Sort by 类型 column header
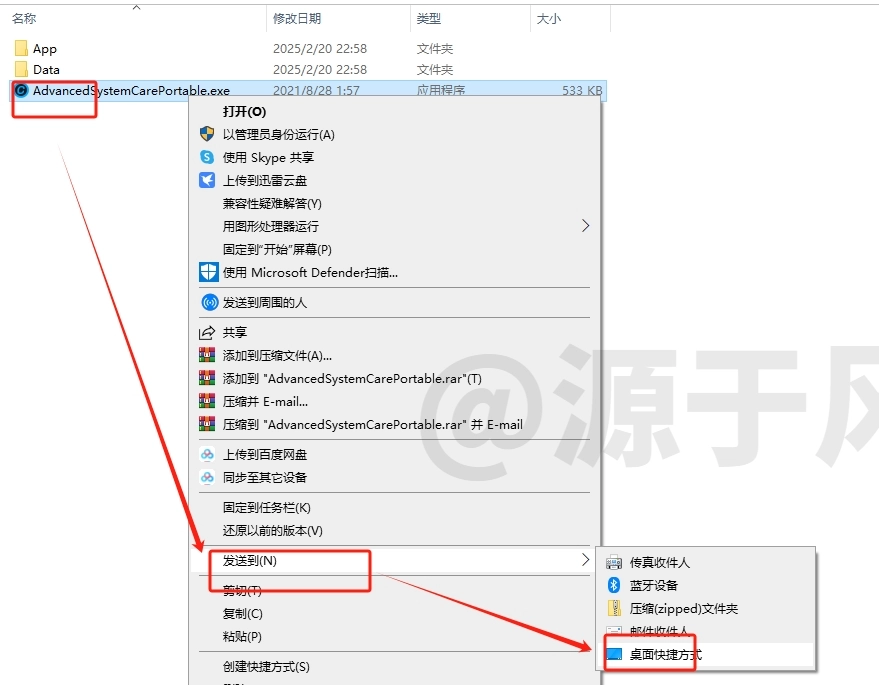 429,18
